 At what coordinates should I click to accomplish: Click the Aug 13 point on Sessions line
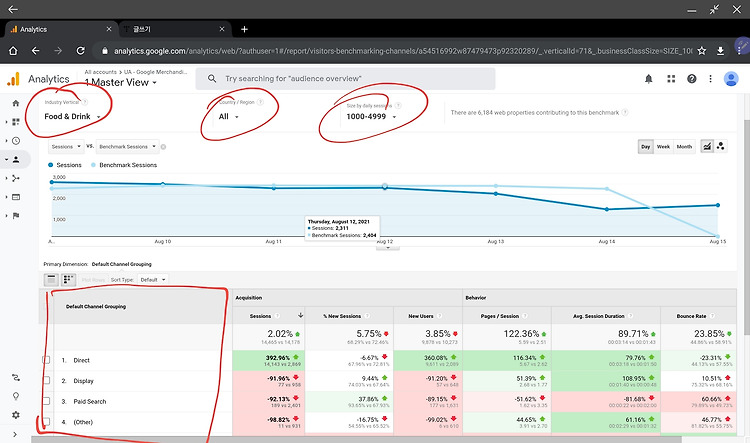pyautogui.click(x=496, y=194)
